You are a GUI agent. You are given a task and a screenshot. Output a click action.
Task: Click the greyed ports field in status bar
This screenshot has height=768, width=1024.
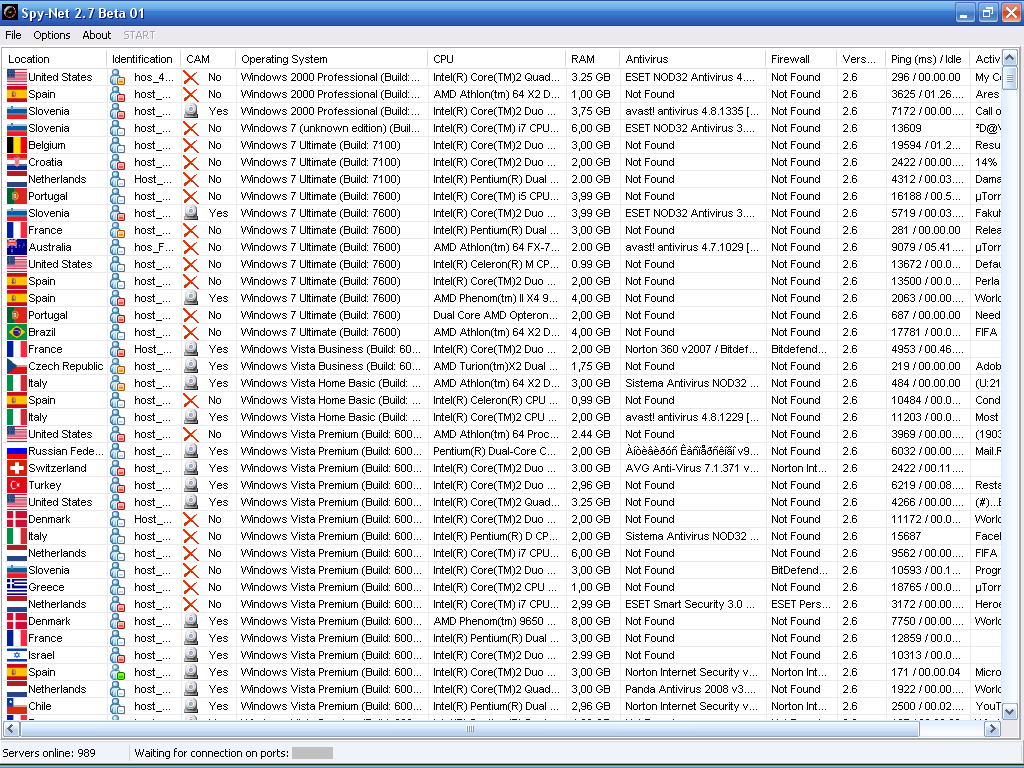[x=312, y=753]
